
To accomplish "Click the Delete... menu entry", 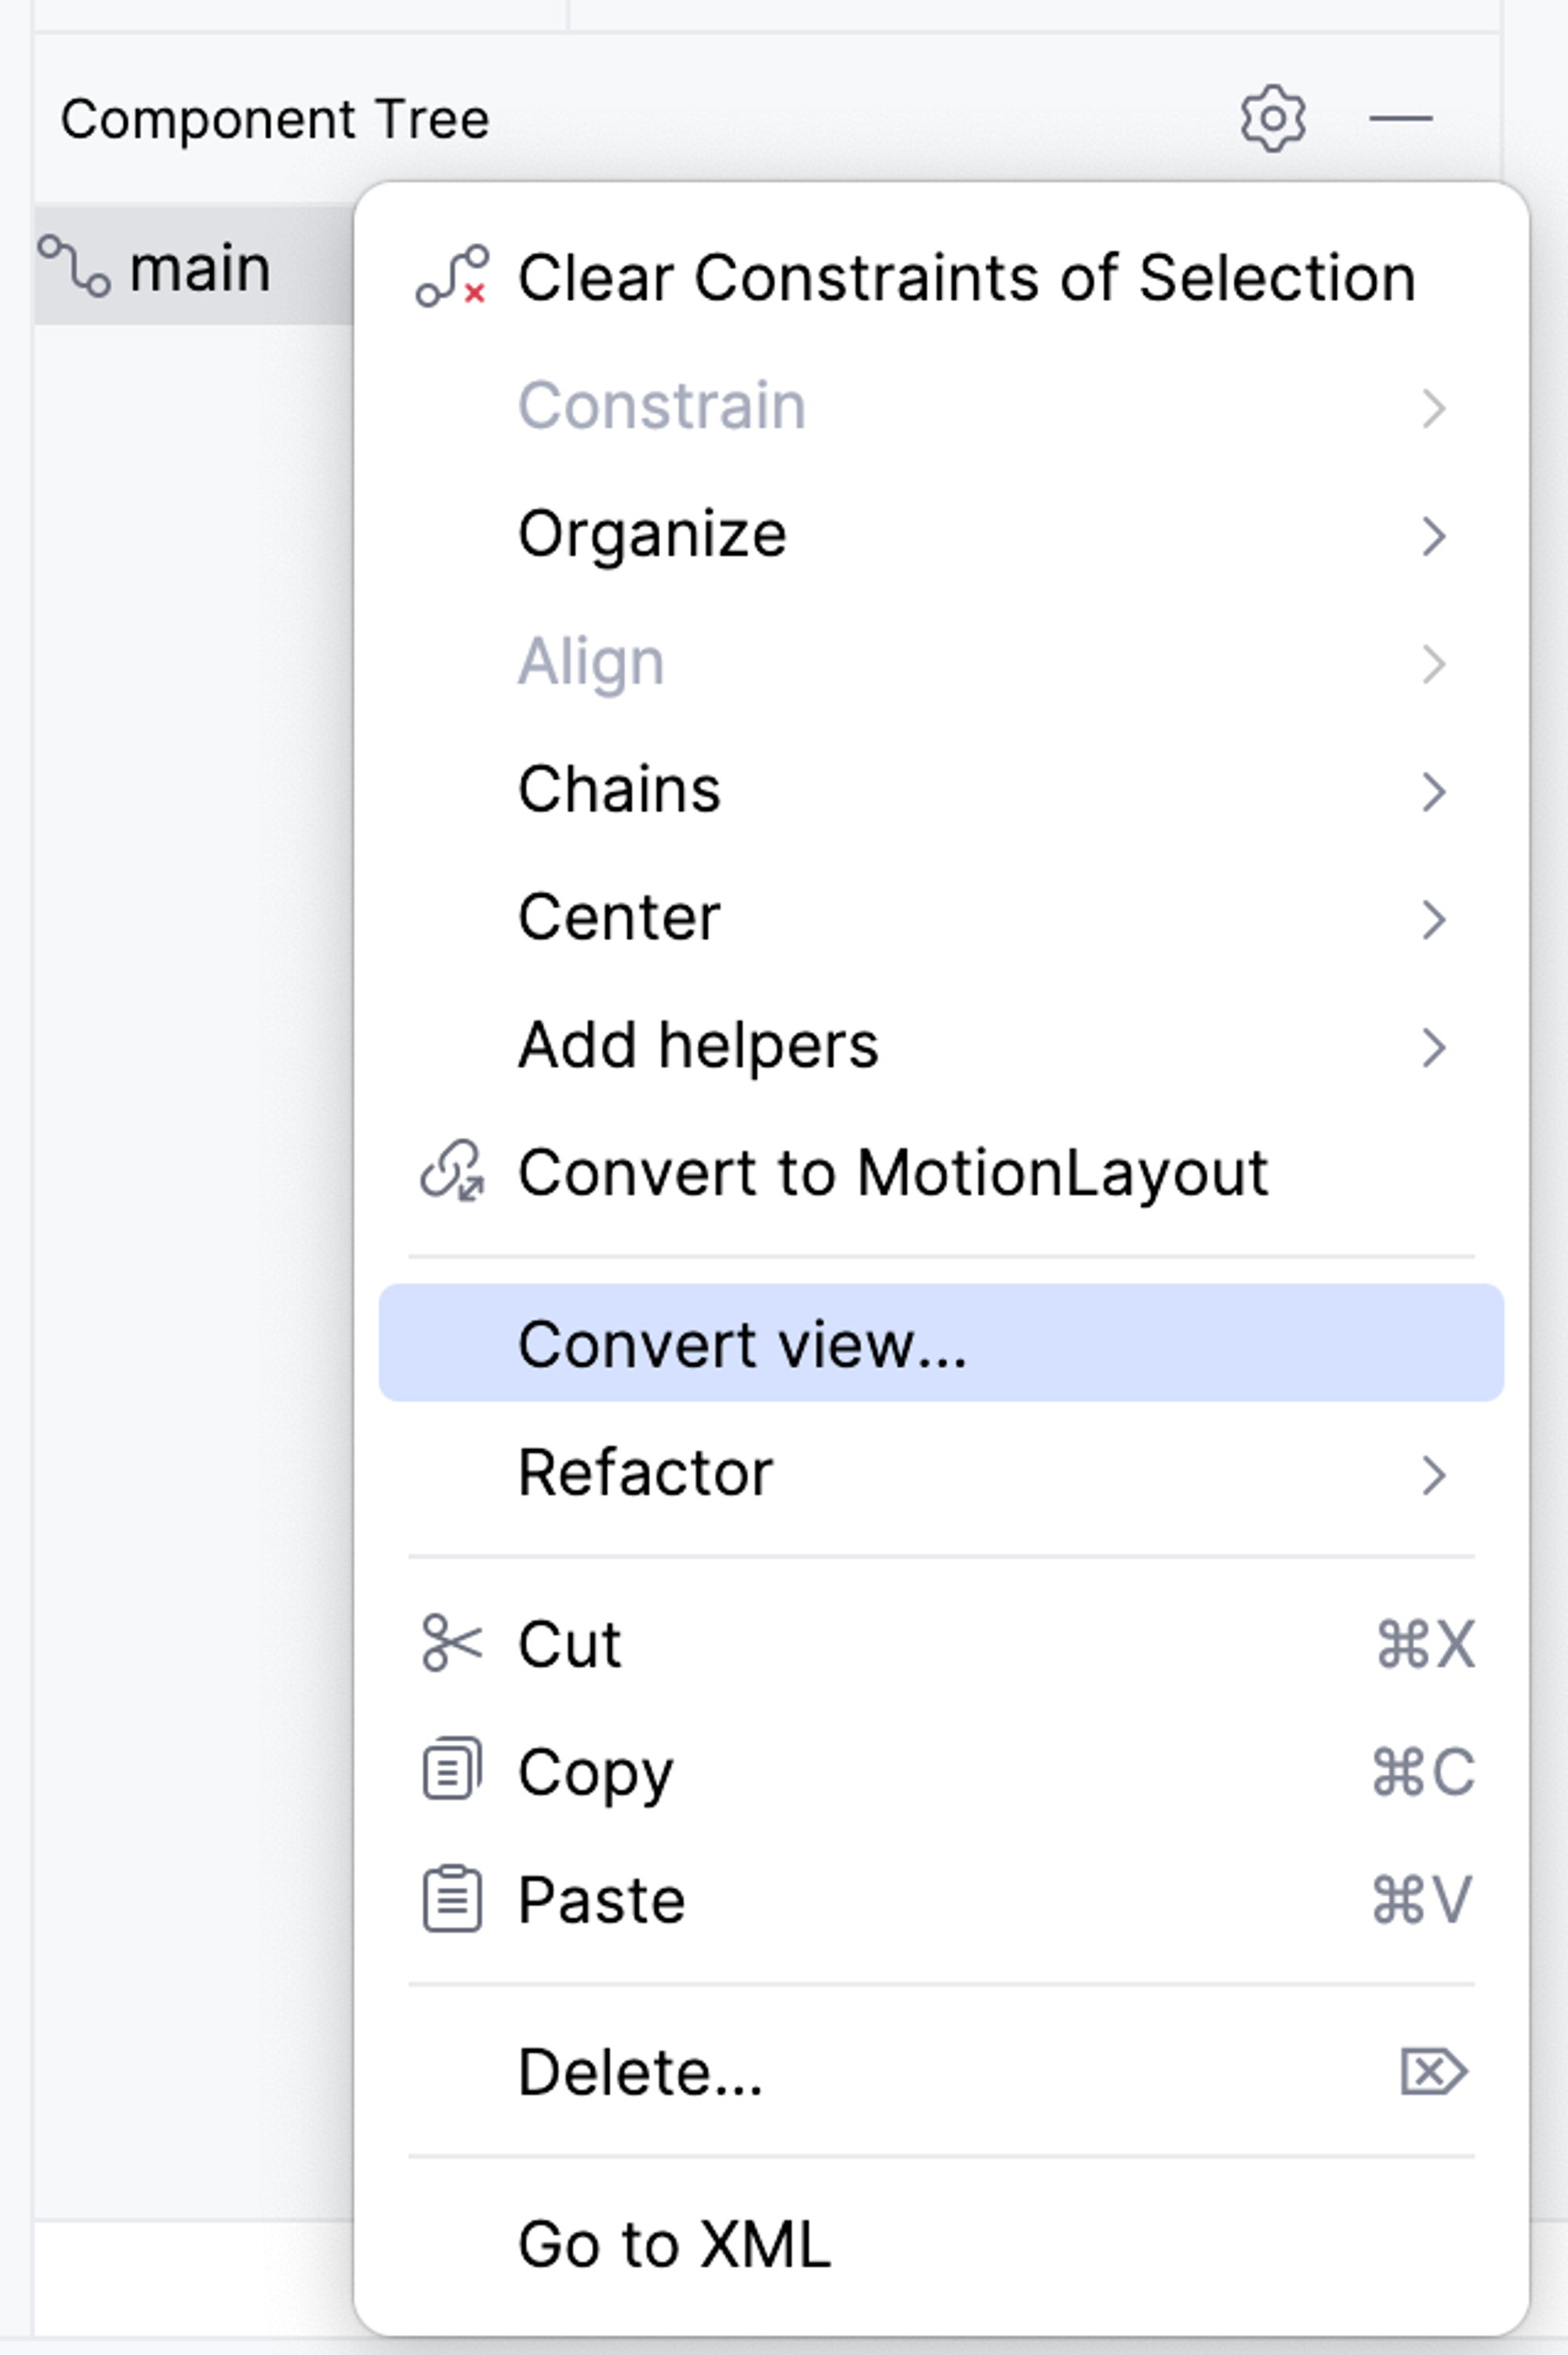I will [x=640, y=2071].
